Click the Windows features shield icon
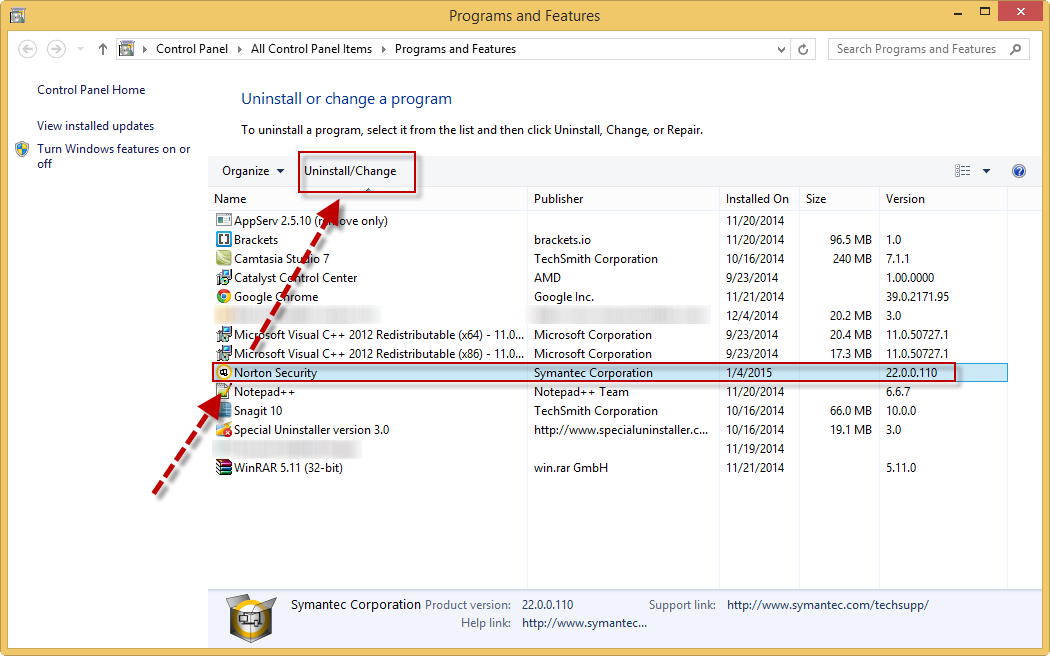This screenshot has height=656, width=1050. 22,149
